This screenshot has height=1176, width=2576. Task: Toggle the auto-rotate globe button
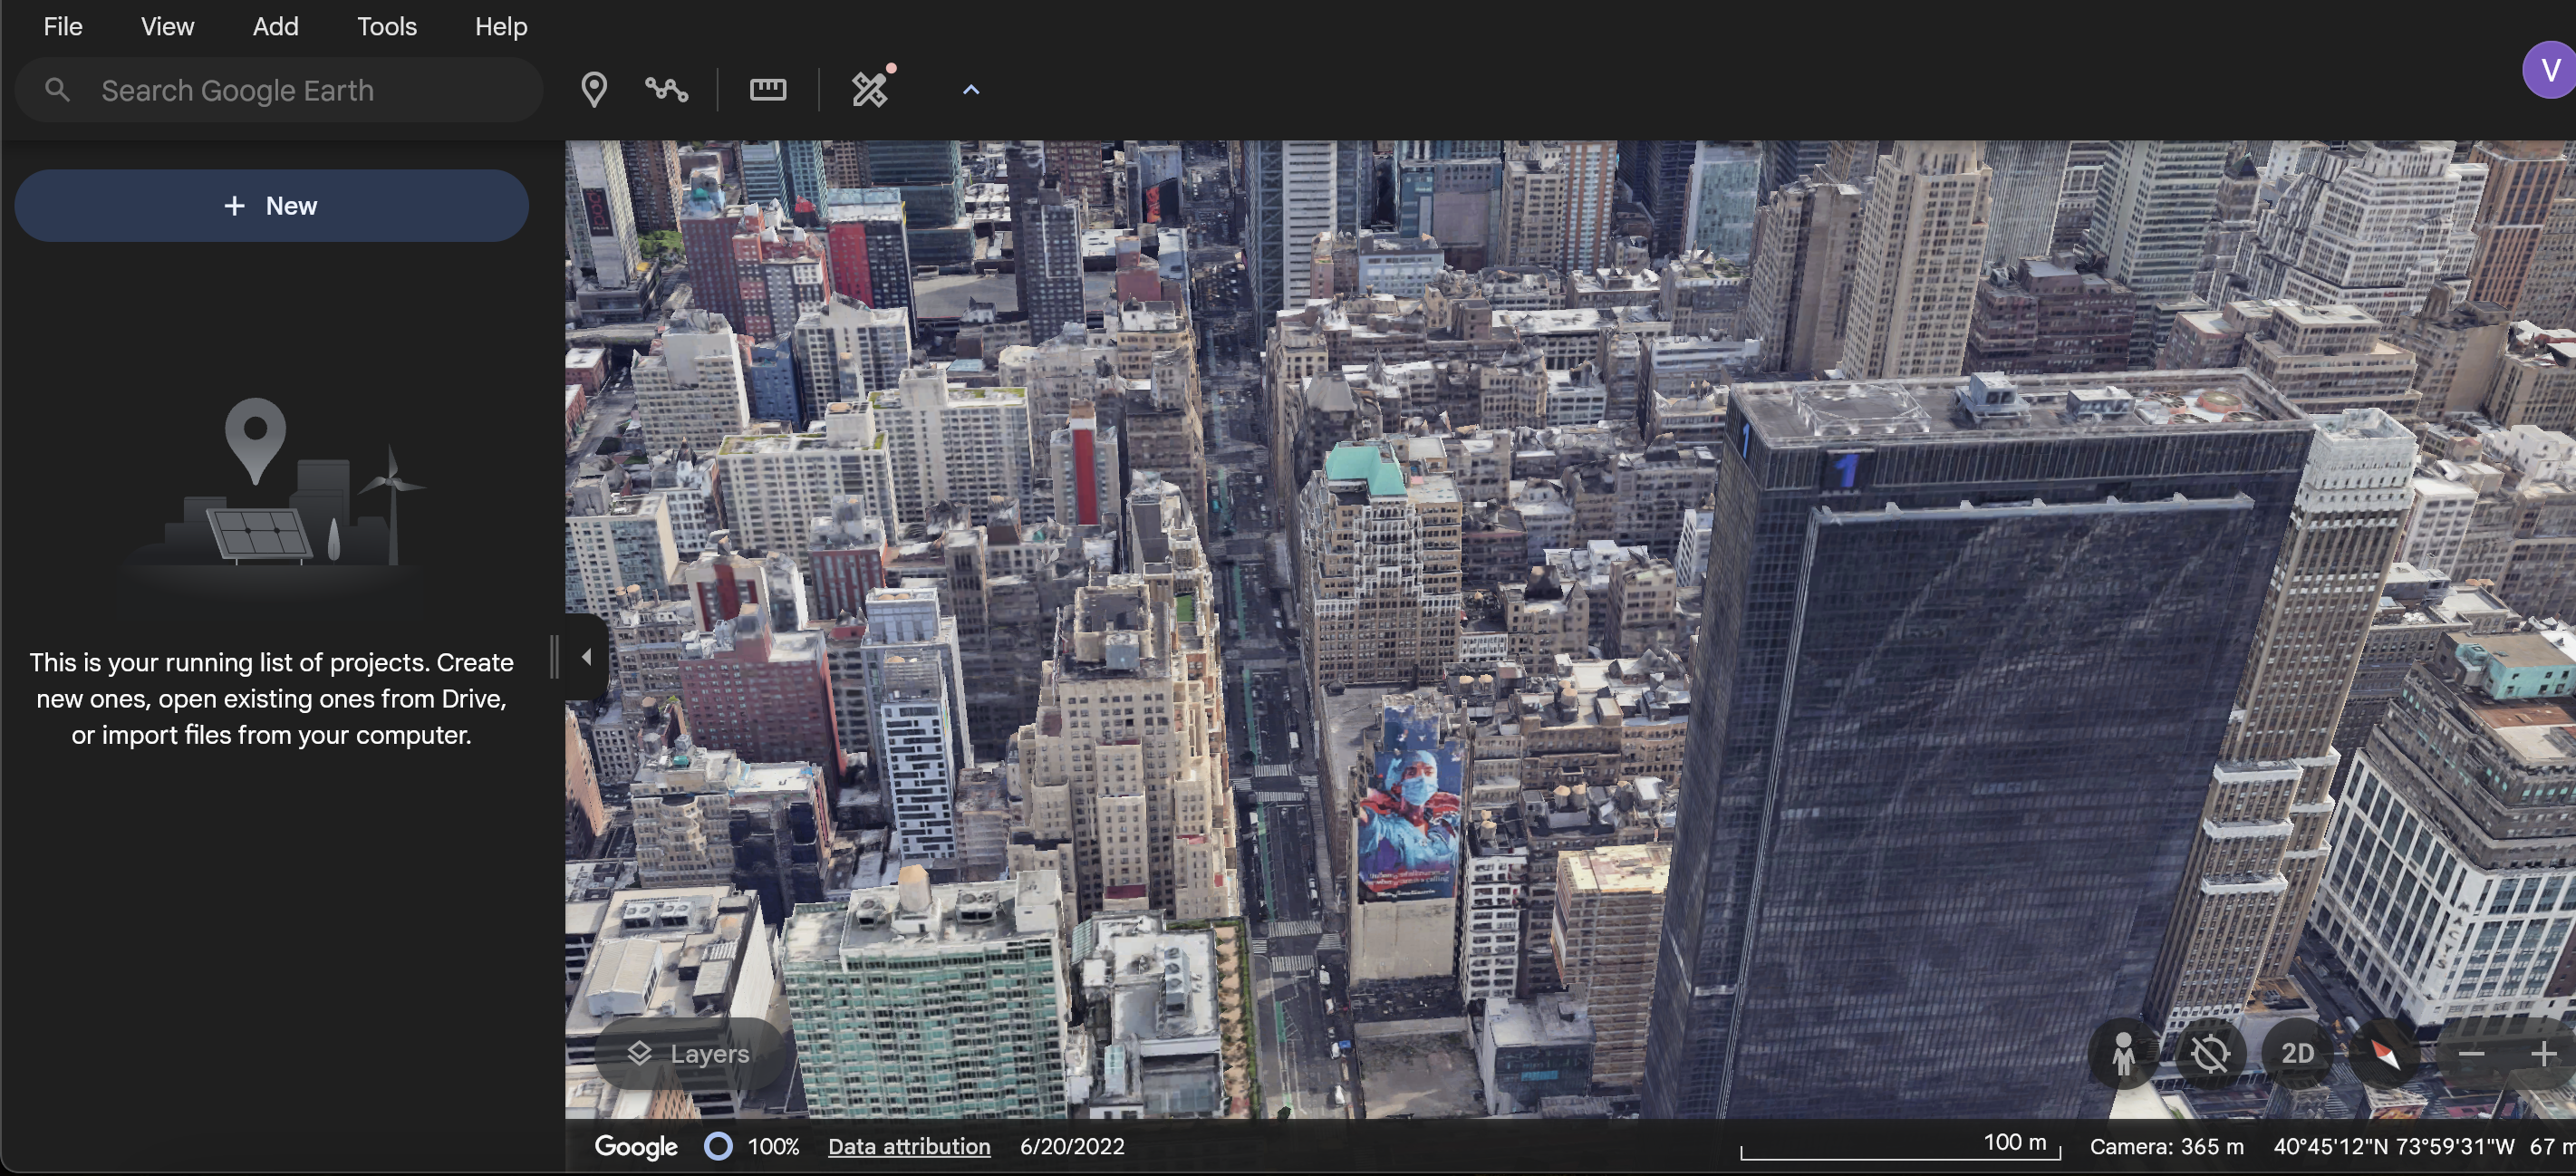(2210, 1053)
